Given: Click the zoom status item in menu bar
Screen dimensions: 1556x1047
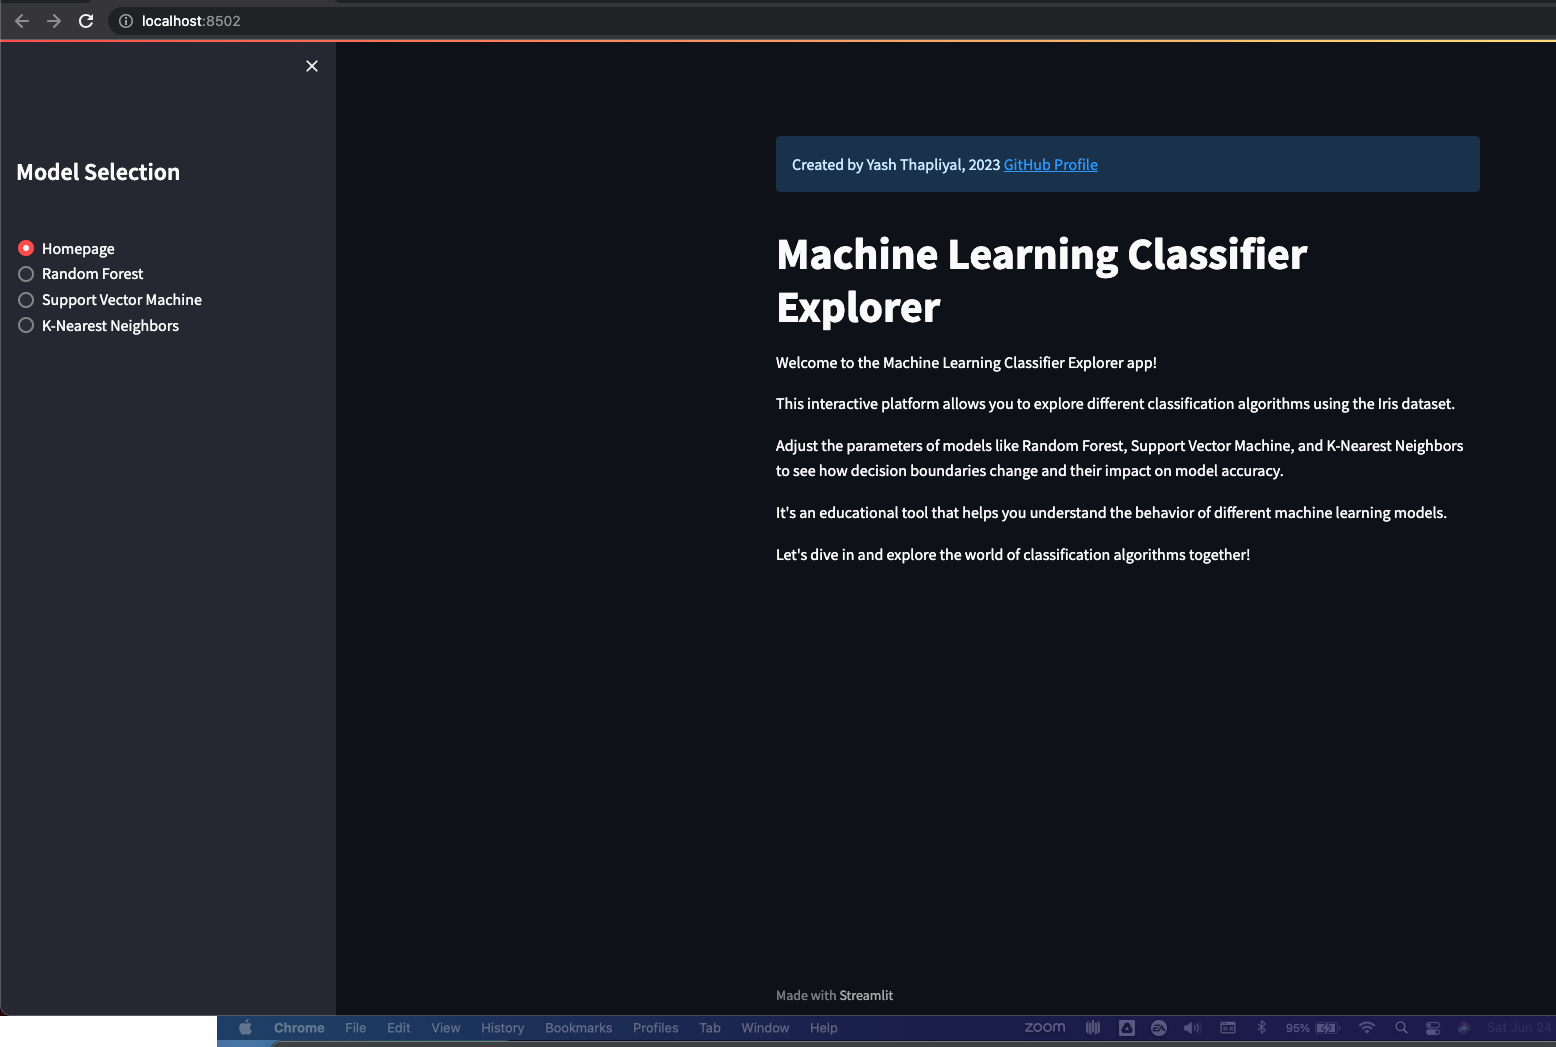Looking at the screenshot, I should (1045, 1027).
